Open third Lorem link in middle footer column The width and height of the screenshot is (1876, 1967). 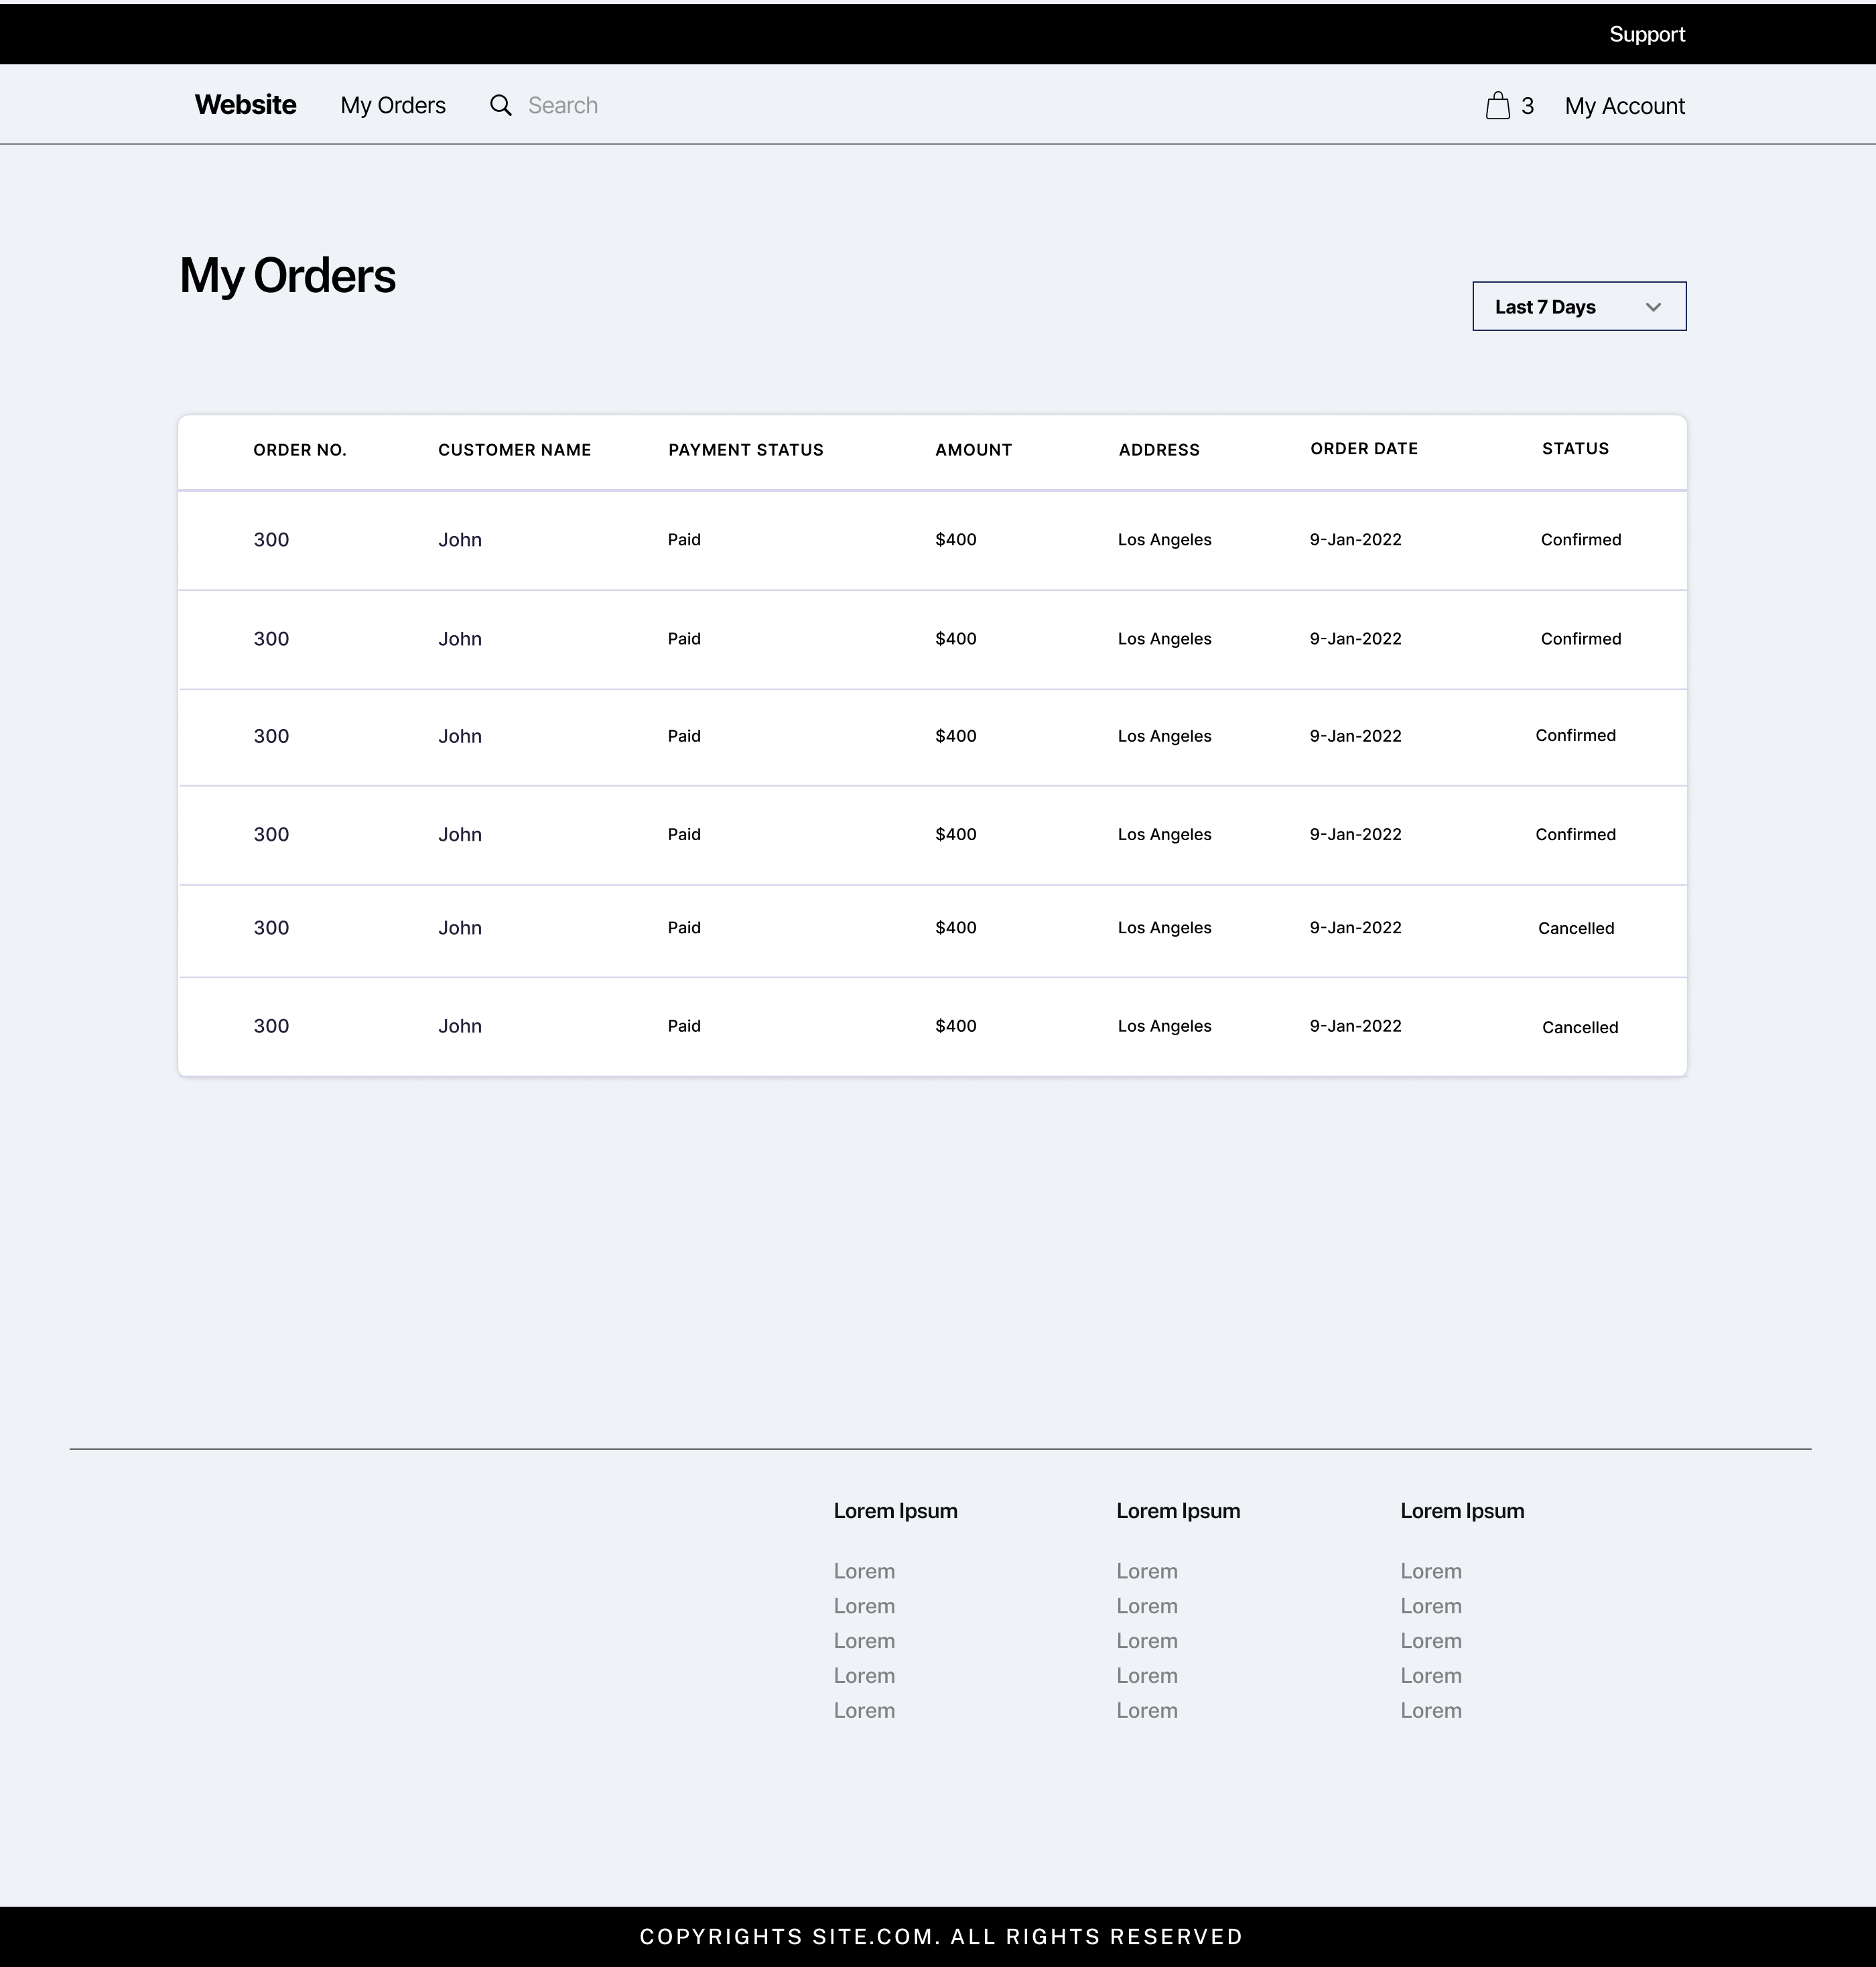pos(1147,1641)
